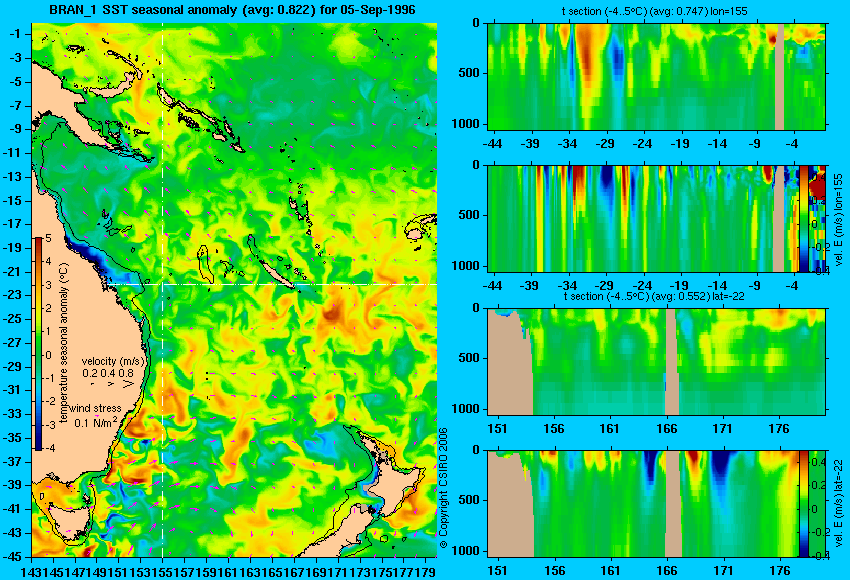Click the '171' tick under lat=-22 temperature section

tap(722, 428)
